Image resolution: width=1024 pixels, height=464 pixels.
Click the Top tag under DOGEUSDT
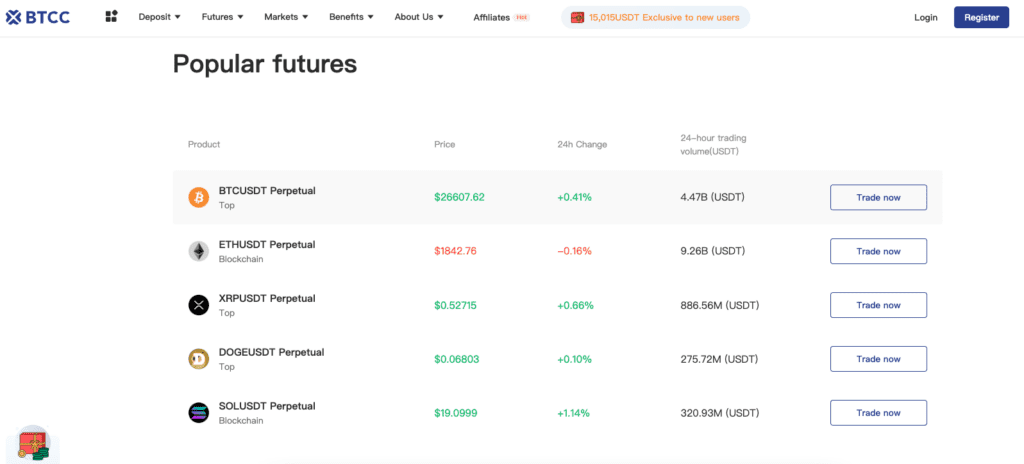pyautogui.click(x=227, y=367)
